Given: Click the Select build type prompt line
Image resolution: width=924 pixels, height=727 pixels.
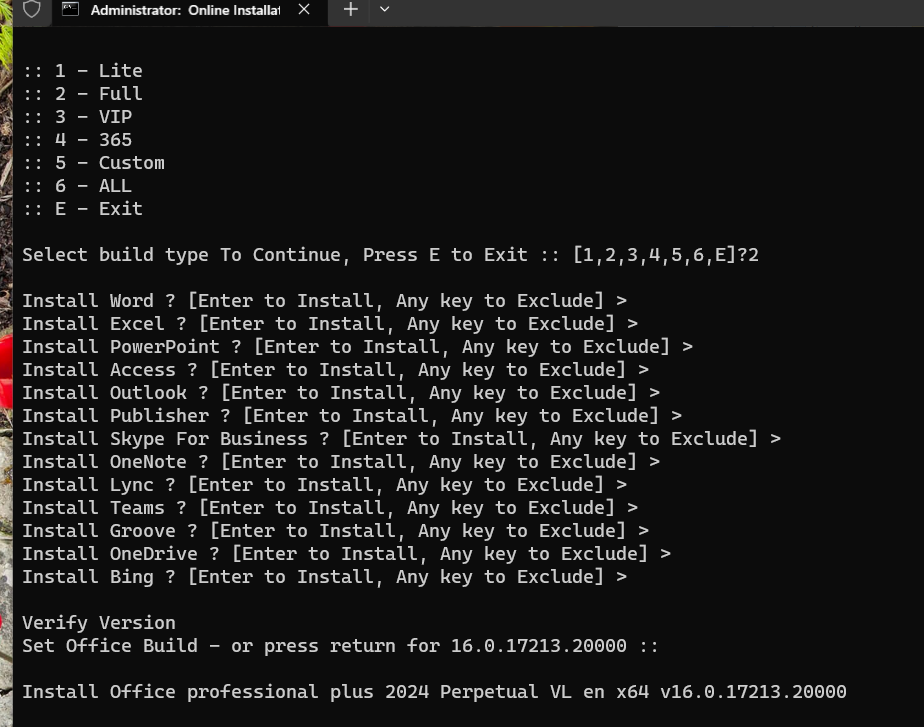Looking at the screenshot, I should (391, 255).
